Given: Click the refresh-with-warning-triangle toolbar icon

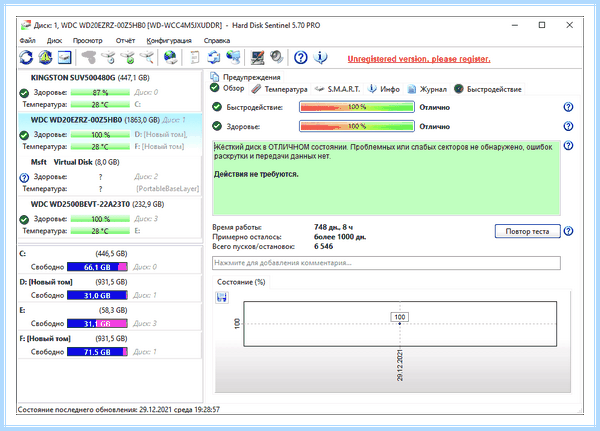Looking at the screenshot, I should click(46, 58).
